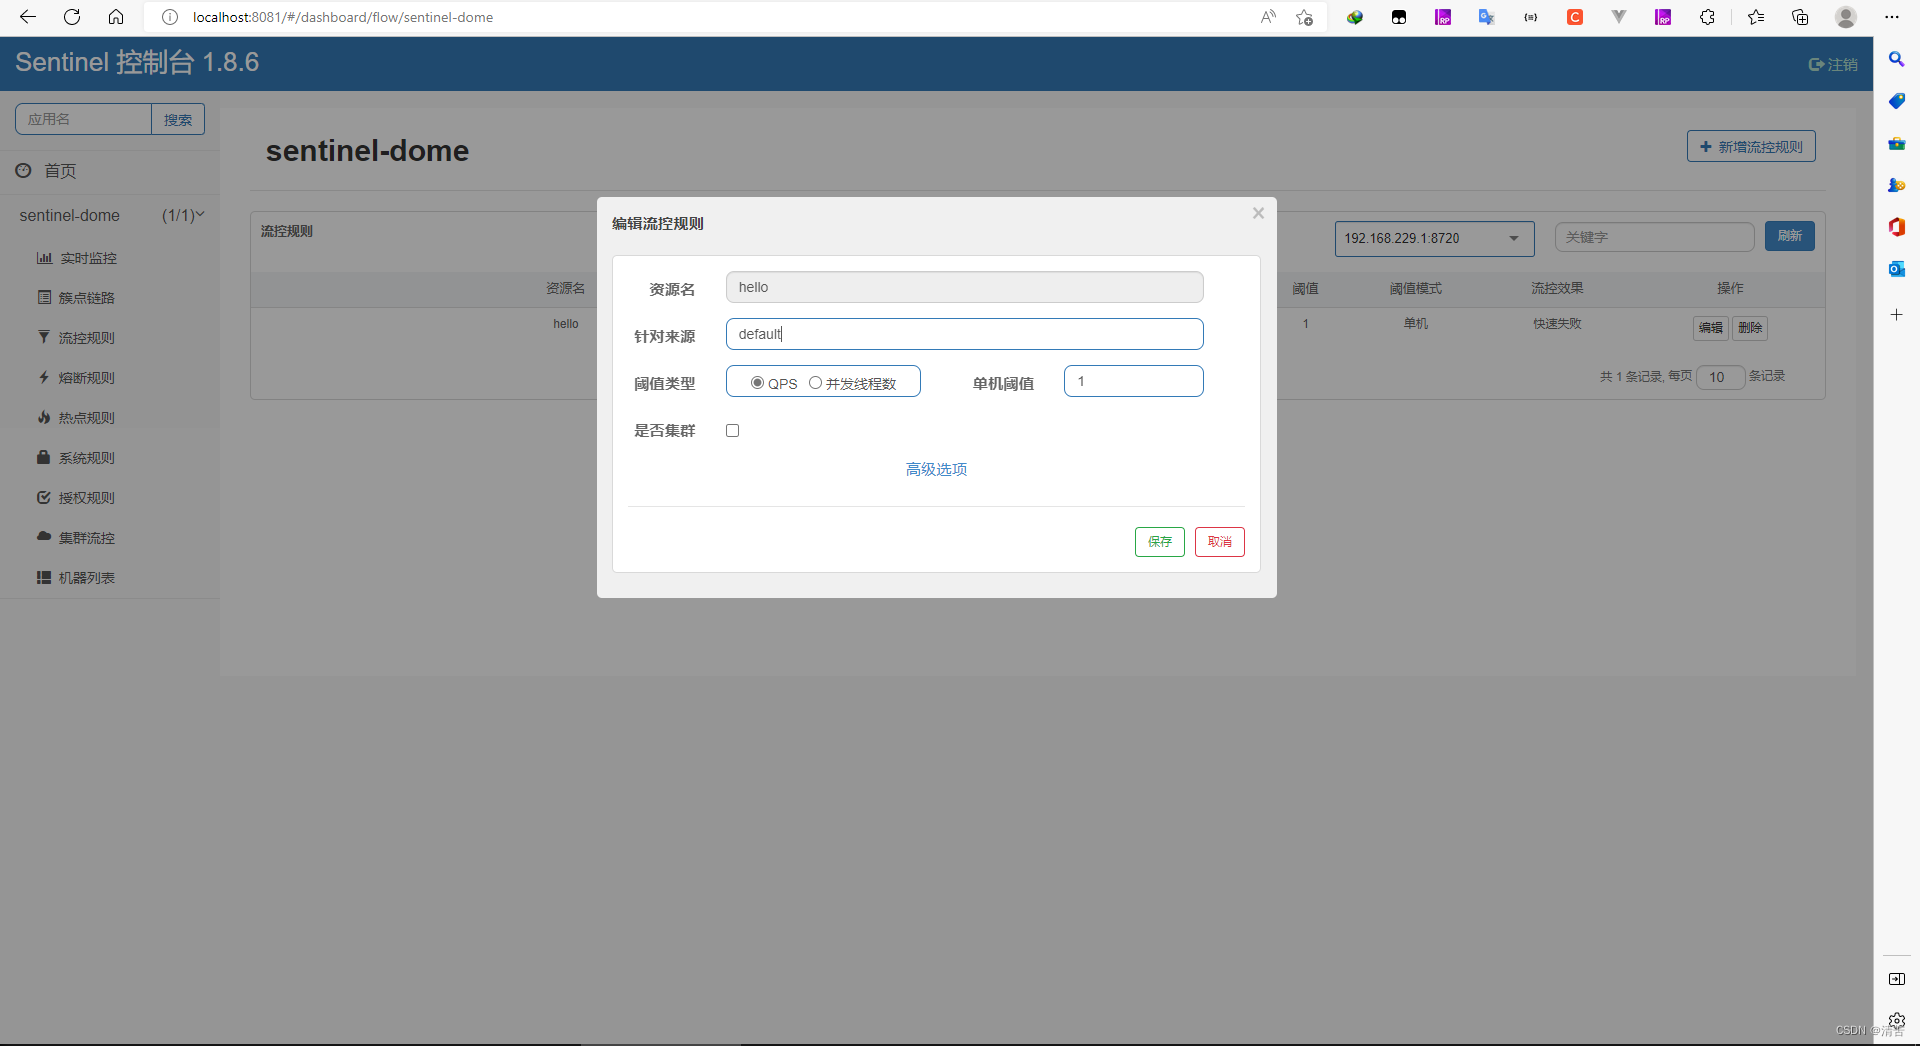Image resolution: width=1920 pixels, height=1046 pixels.
Task: Close the 编辑流控规则 dialog with X
Action: coord(1258,213)
